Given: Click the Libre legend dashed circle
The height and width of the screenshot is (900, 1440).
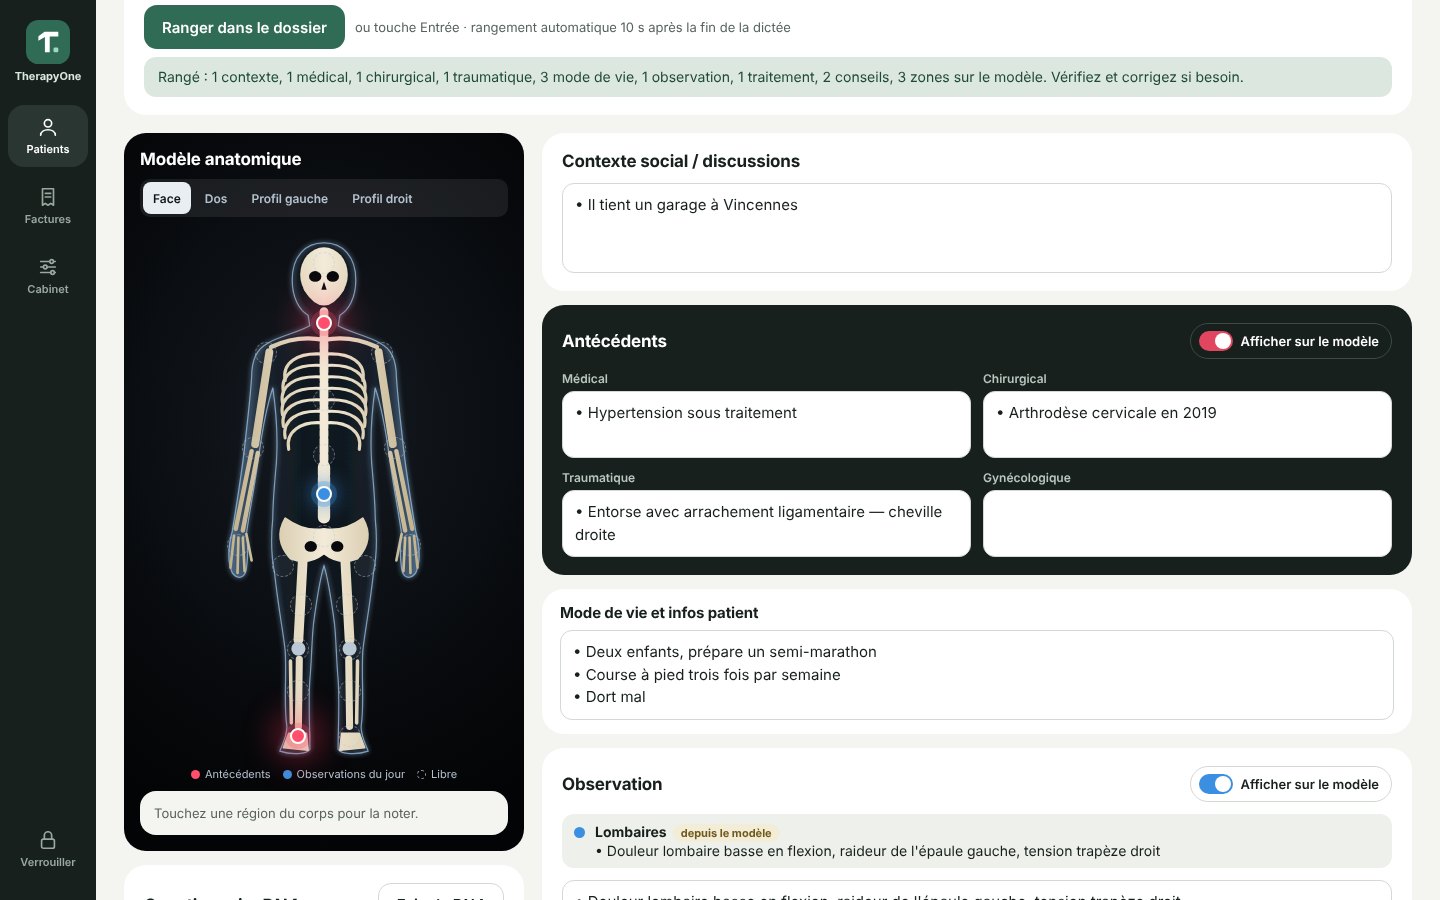Looking at the screenshot, I should click(x=422, y=774).
